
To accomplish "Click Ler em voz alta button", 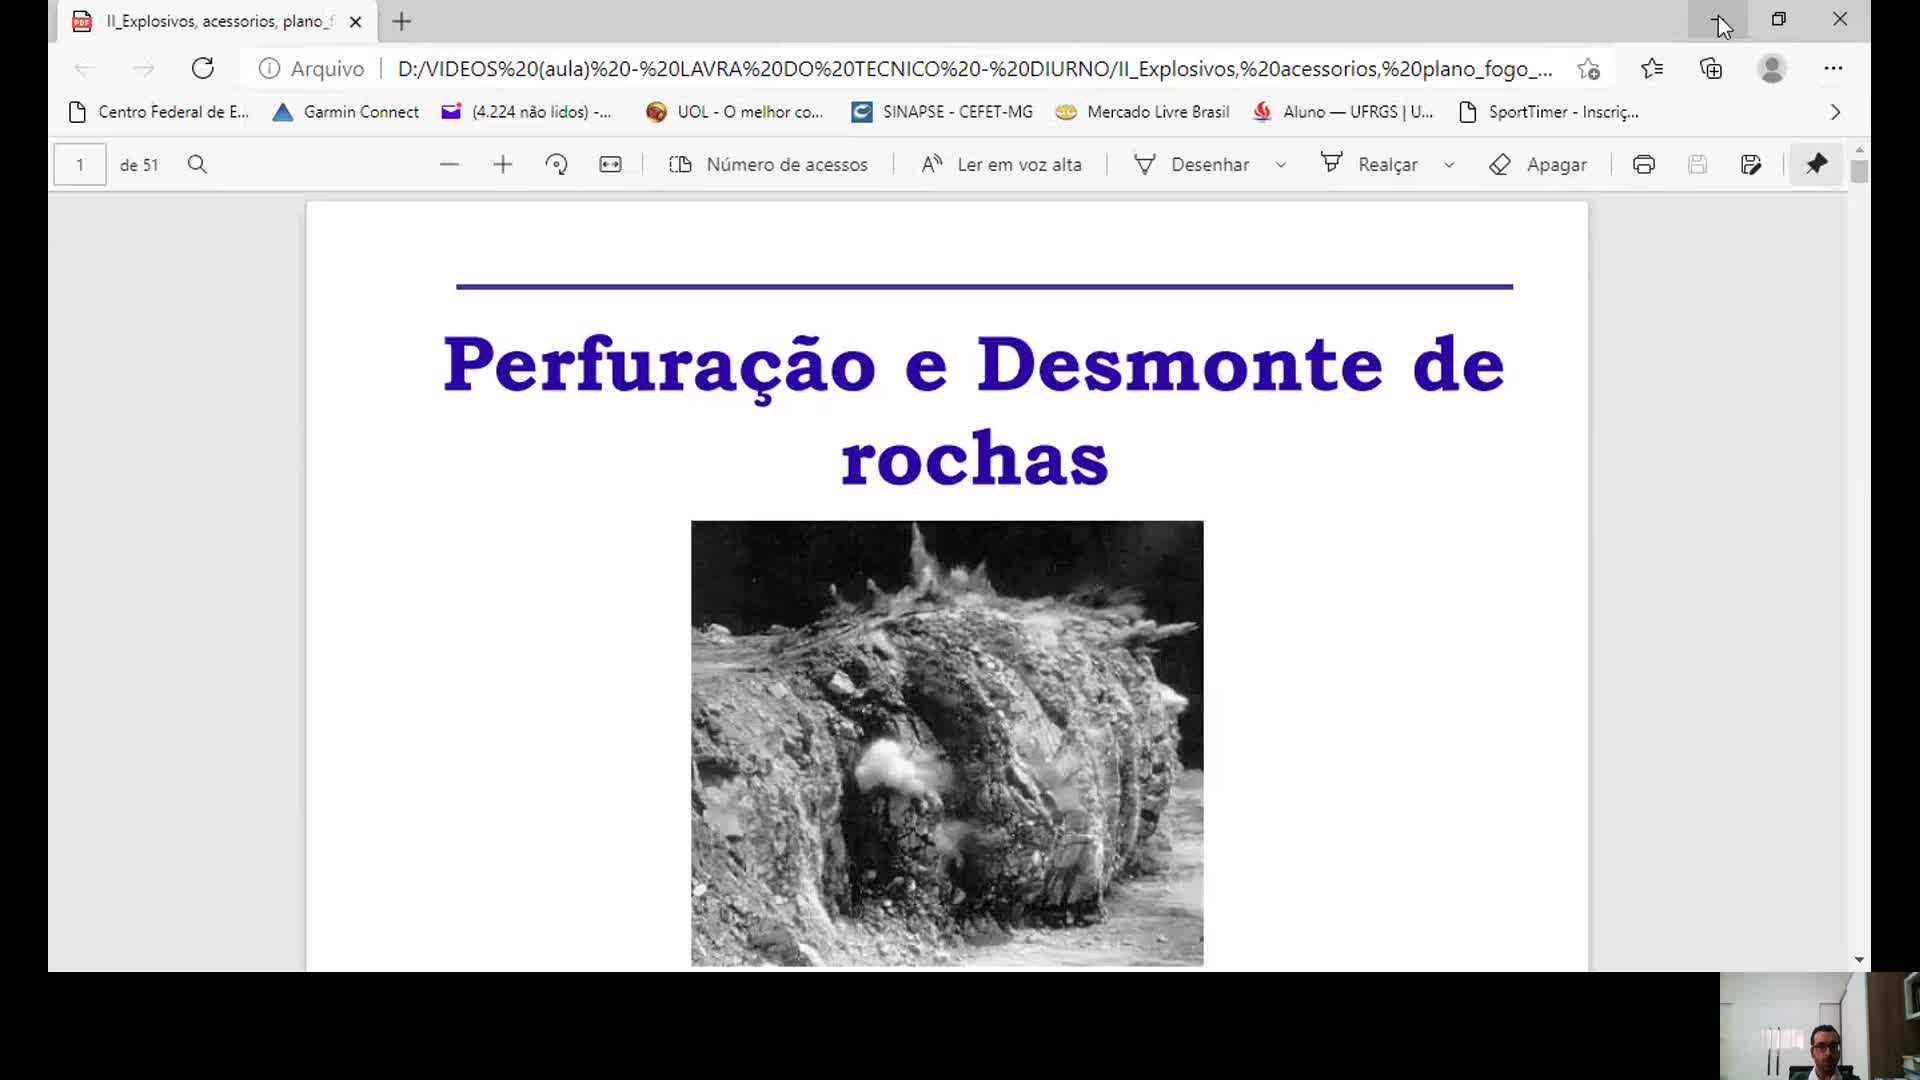I will point(1001,164).
